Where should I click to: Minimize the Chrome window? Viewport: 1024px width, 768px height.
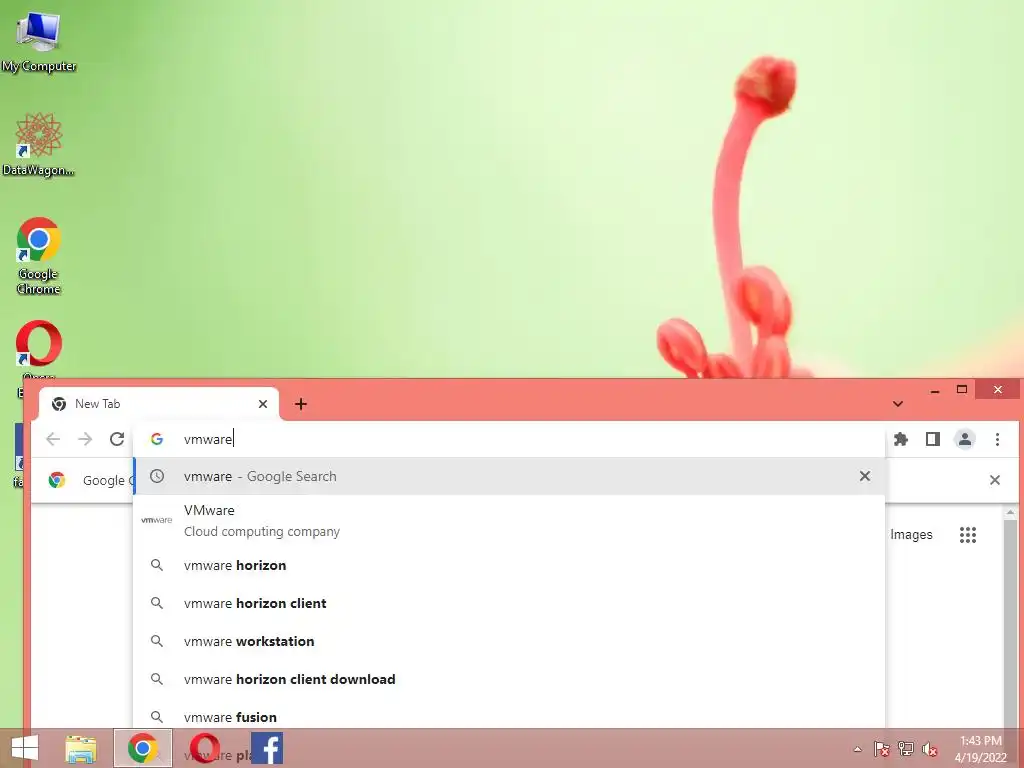point(935,390)
